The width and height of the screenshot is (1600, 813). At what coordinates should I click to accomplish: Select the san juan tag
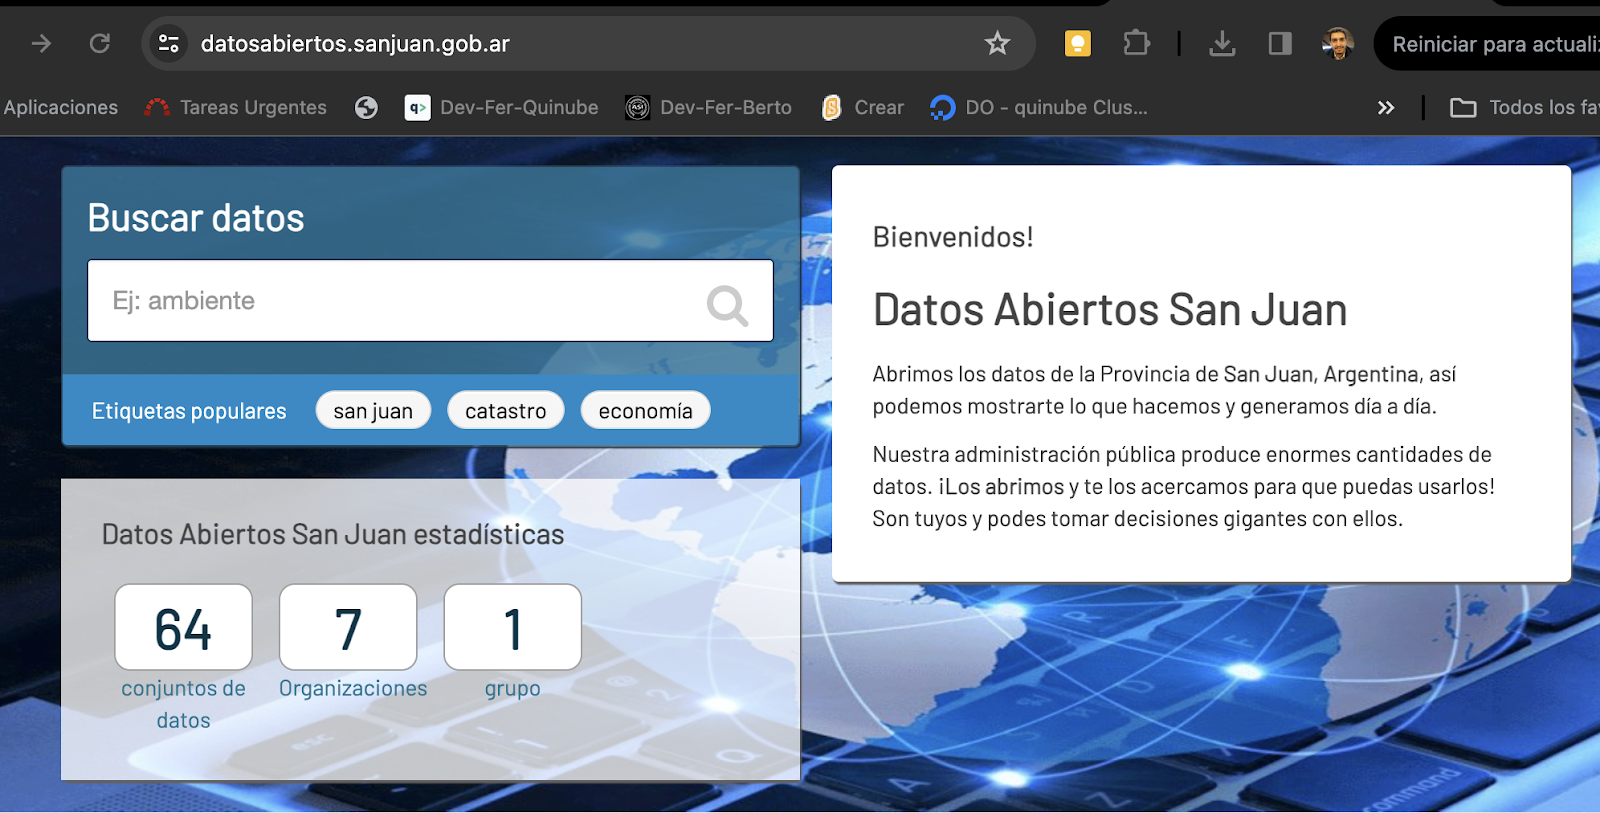[x=373, y=411]
